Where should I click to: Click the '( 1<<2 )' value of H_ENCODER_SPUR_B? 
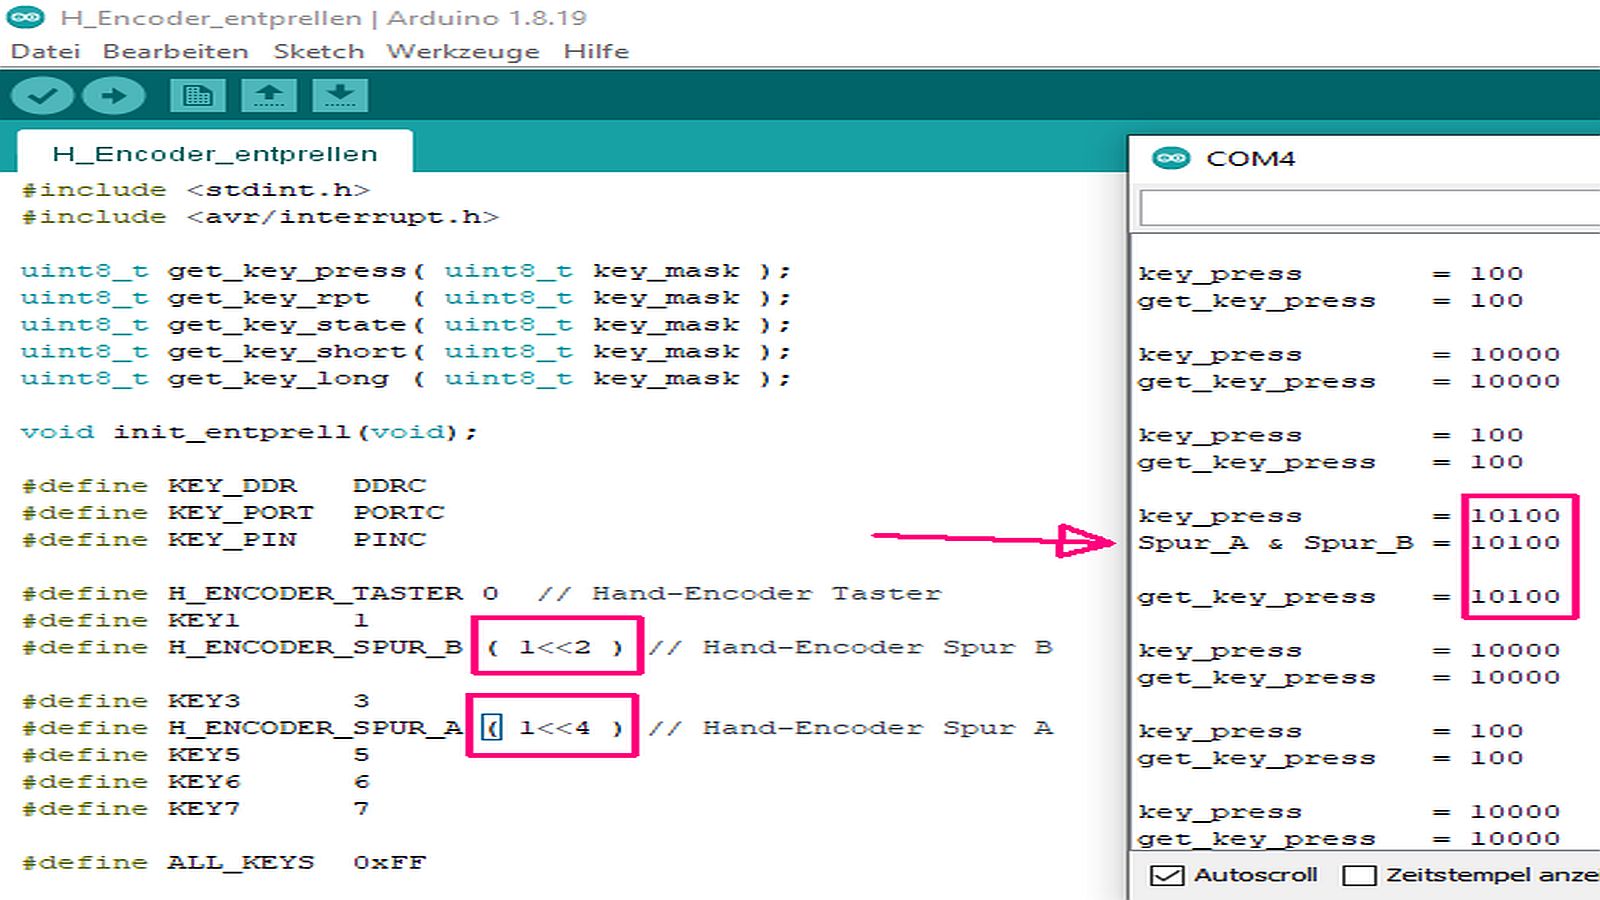pos(555,647)
